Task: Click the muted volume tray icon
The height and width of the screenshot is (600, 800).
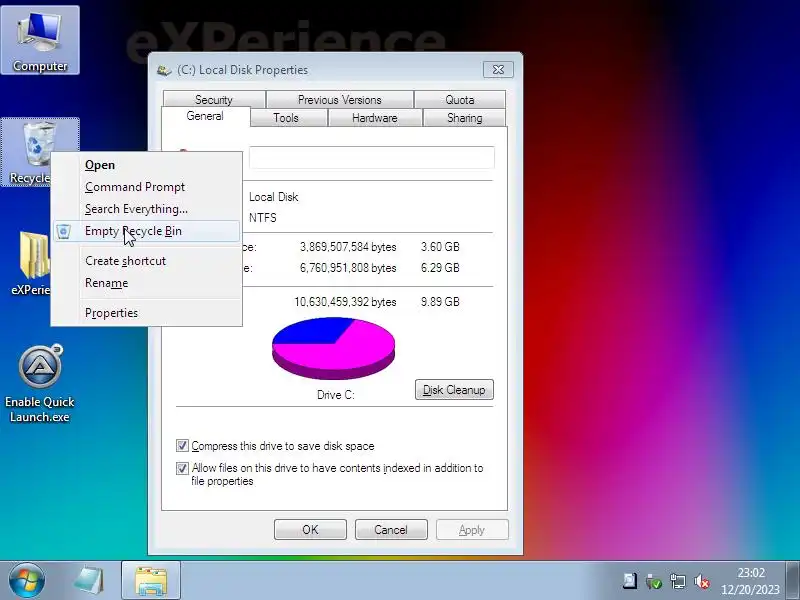Action: 702,581
